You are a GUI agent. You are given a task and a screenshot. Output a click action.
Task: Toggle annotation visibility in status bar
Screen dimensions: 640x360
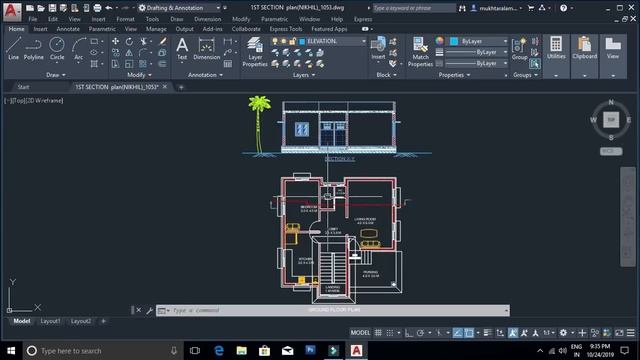(513, 333)
